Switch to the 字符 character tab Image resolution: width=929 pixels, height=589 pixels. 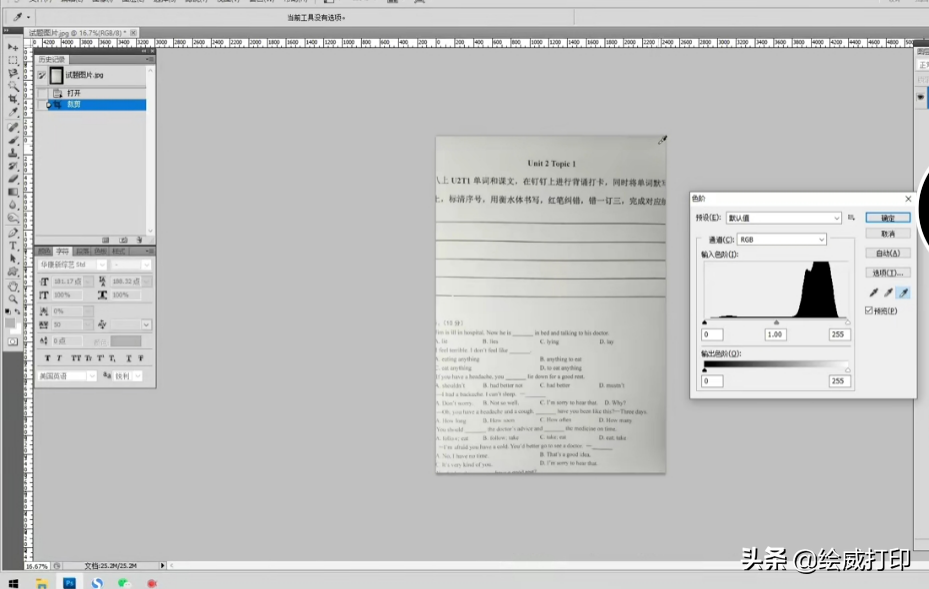pyautogui.click(x=62, y=252)
